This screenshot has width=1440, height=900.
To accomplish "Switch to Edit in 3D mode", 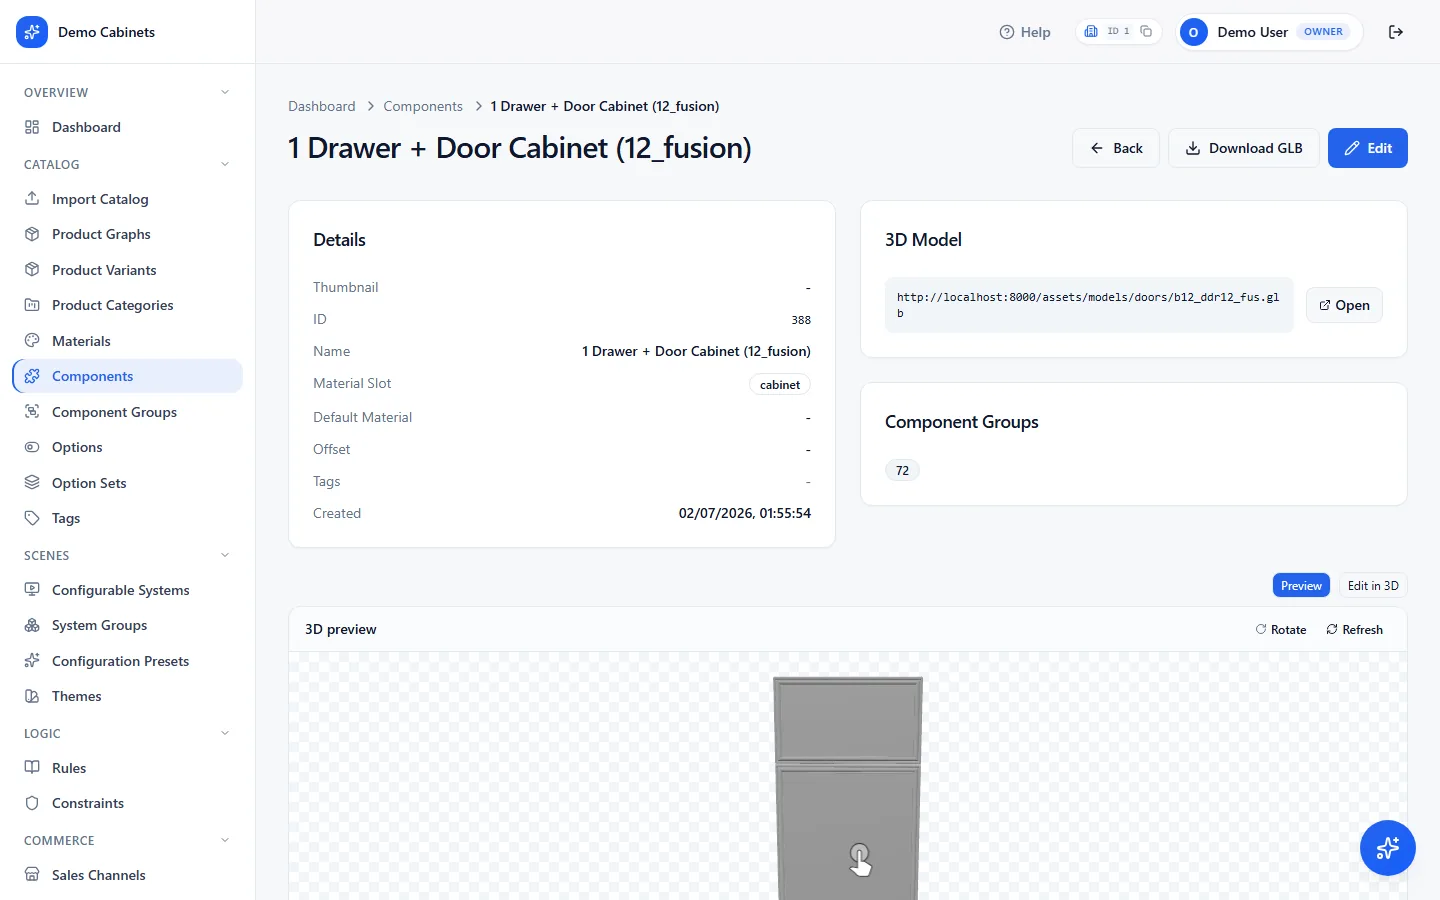I will (1373, 586).
